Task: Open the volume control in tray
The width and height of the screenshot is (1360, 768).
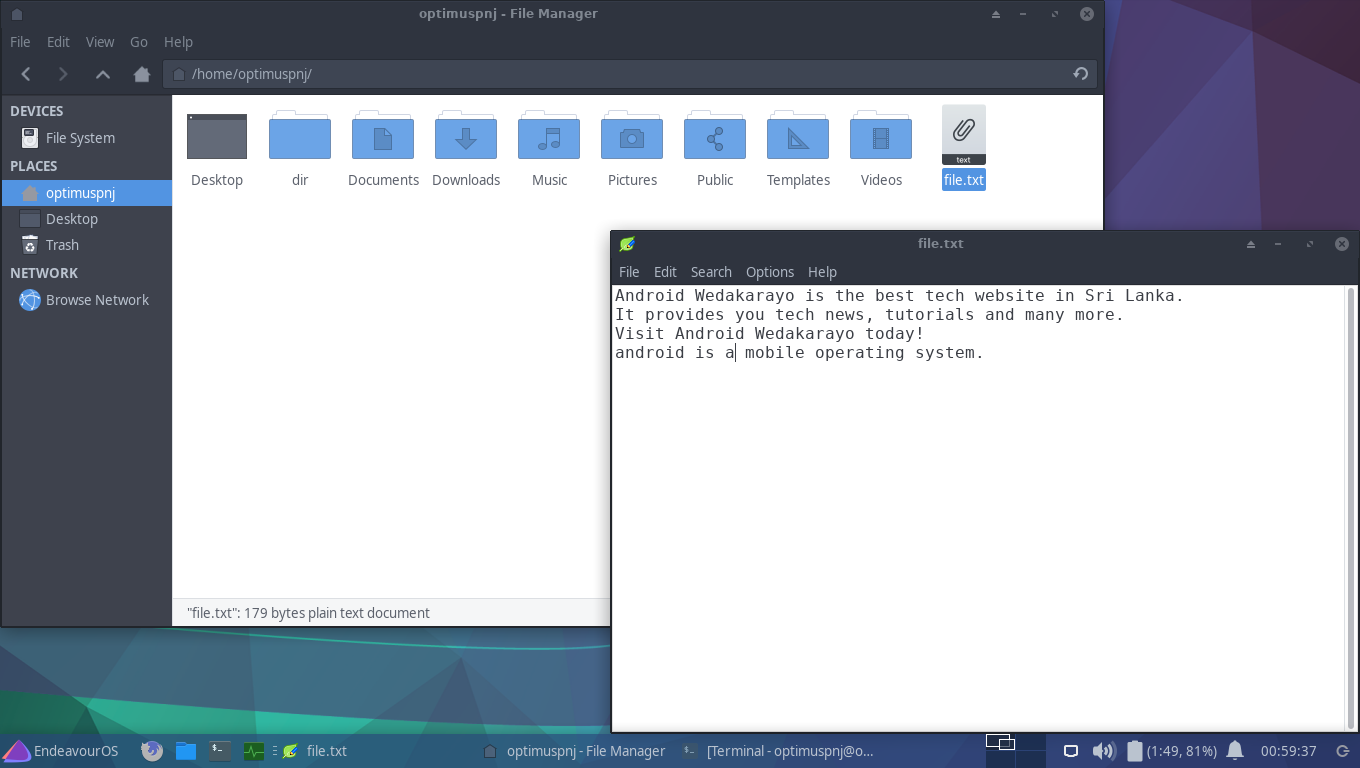Action: click(1103, 751)
